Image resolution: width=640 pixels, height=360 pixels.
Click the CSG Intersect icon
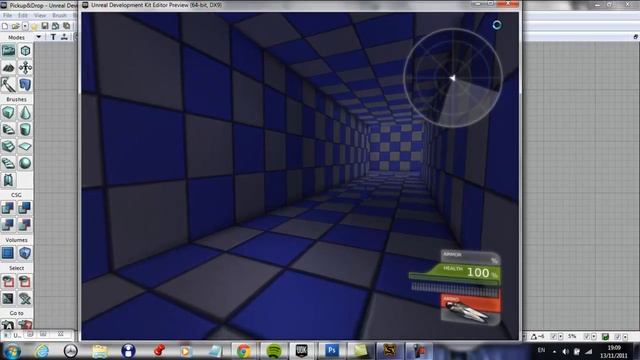coord(8,224)
